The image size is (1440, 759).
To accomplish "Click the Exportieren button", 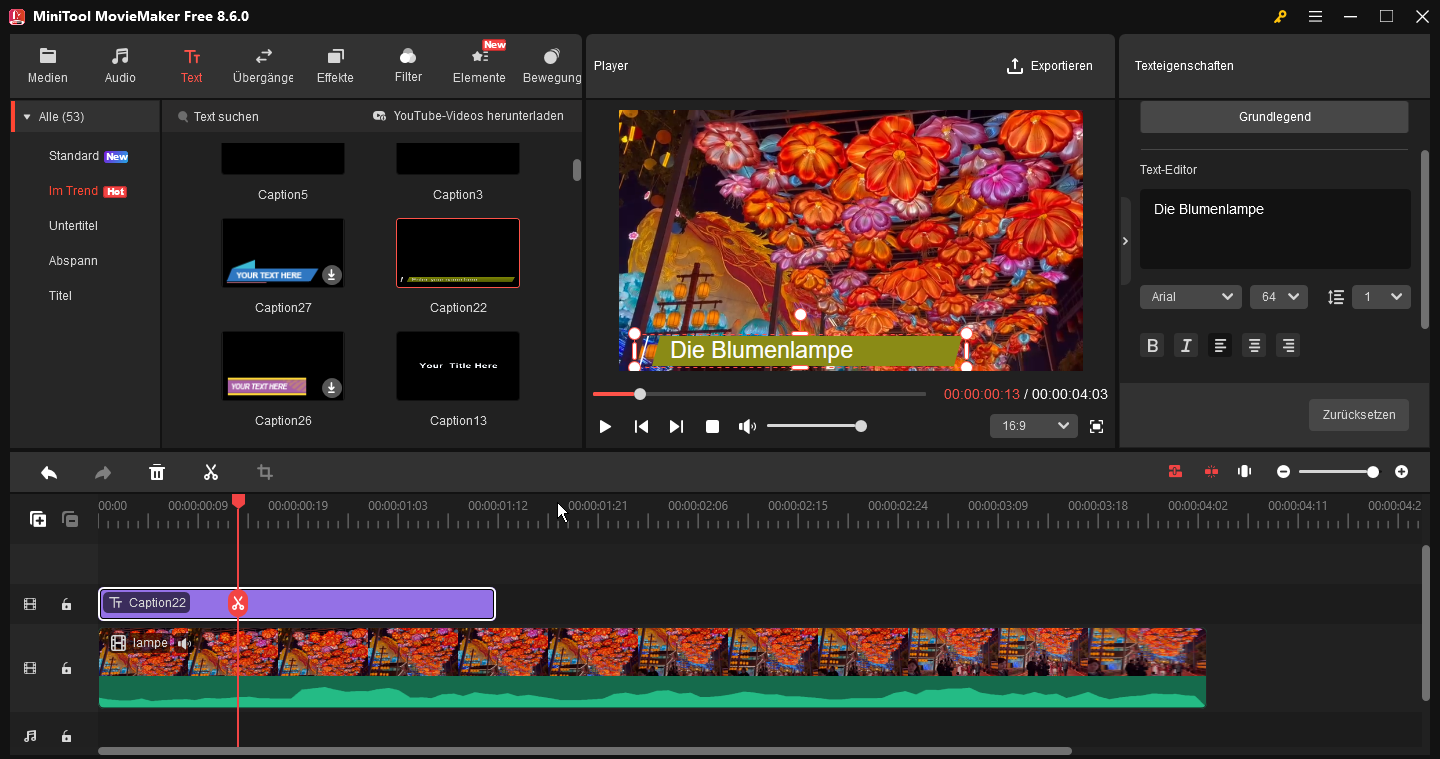I will 1050,65.
